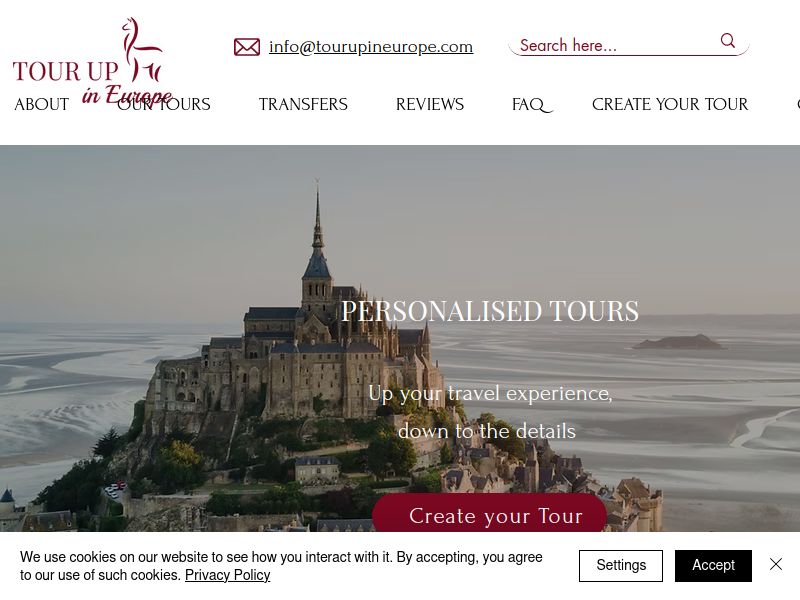Open the REVIEWS menu item

coord(430,104)
